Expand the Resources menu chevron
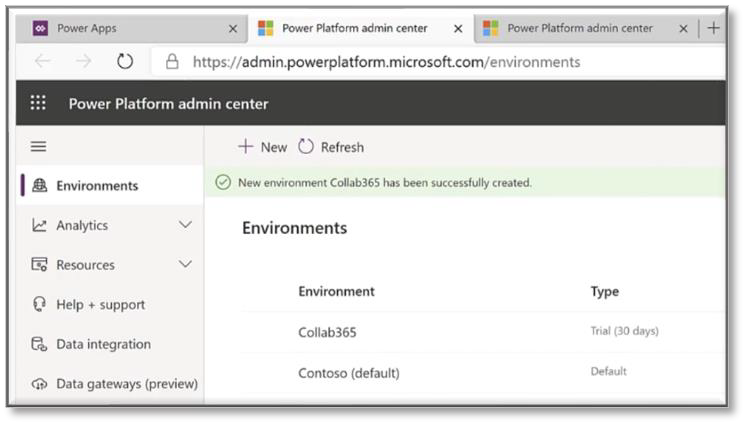Viewport: 746px width, 425px height. tap(186, 264)
